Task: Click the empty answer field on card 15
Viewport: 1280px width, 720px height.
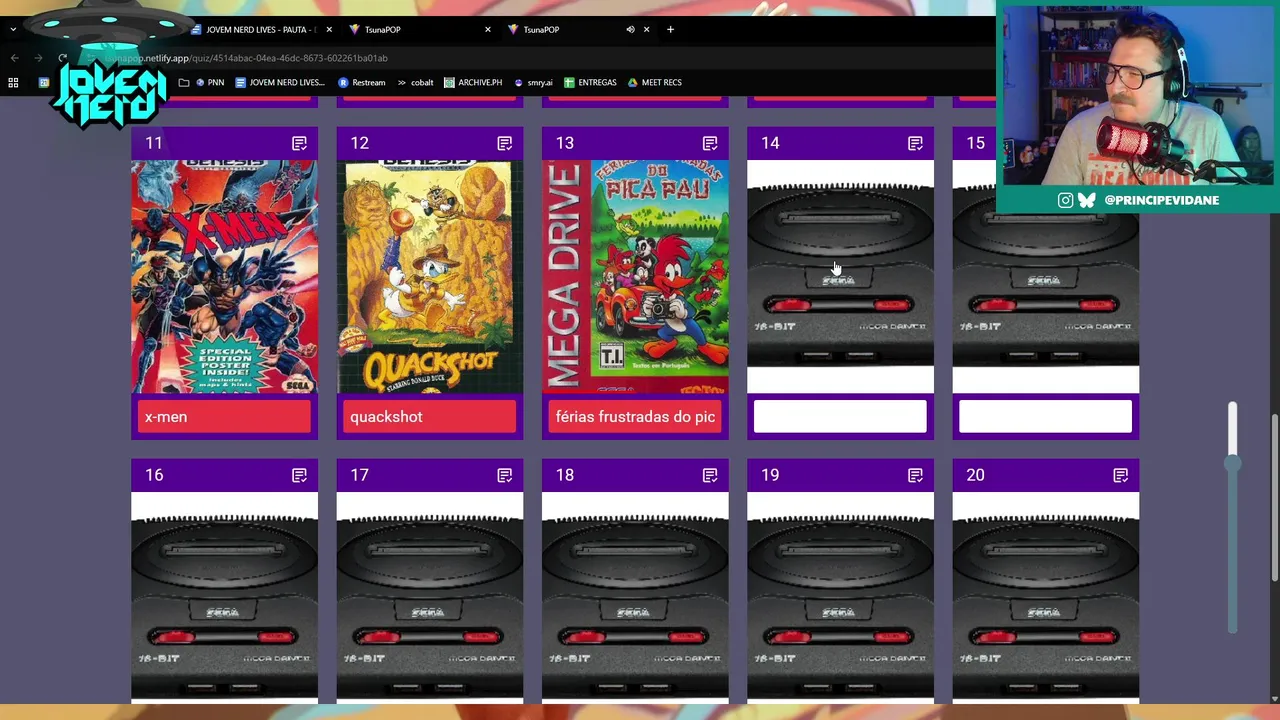Action: tap(1045, 417)
